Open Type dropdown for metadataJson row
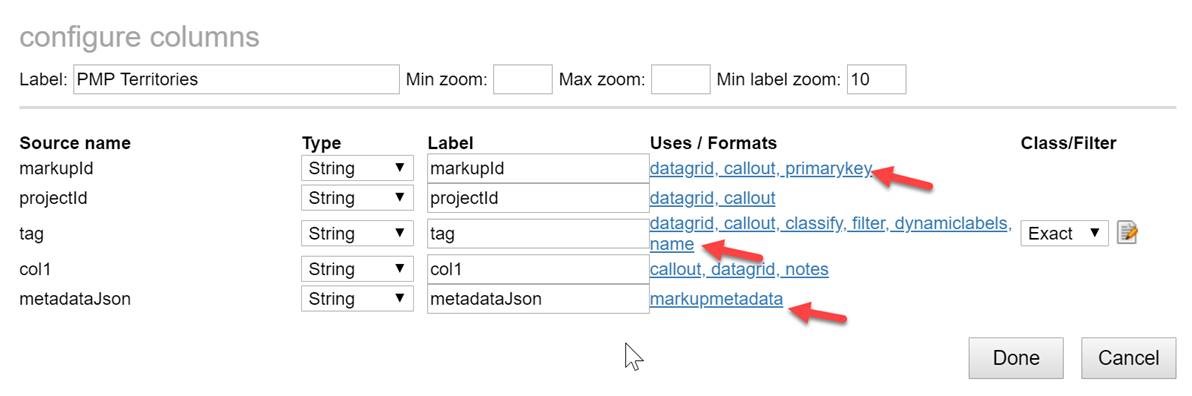 point(357,299)
